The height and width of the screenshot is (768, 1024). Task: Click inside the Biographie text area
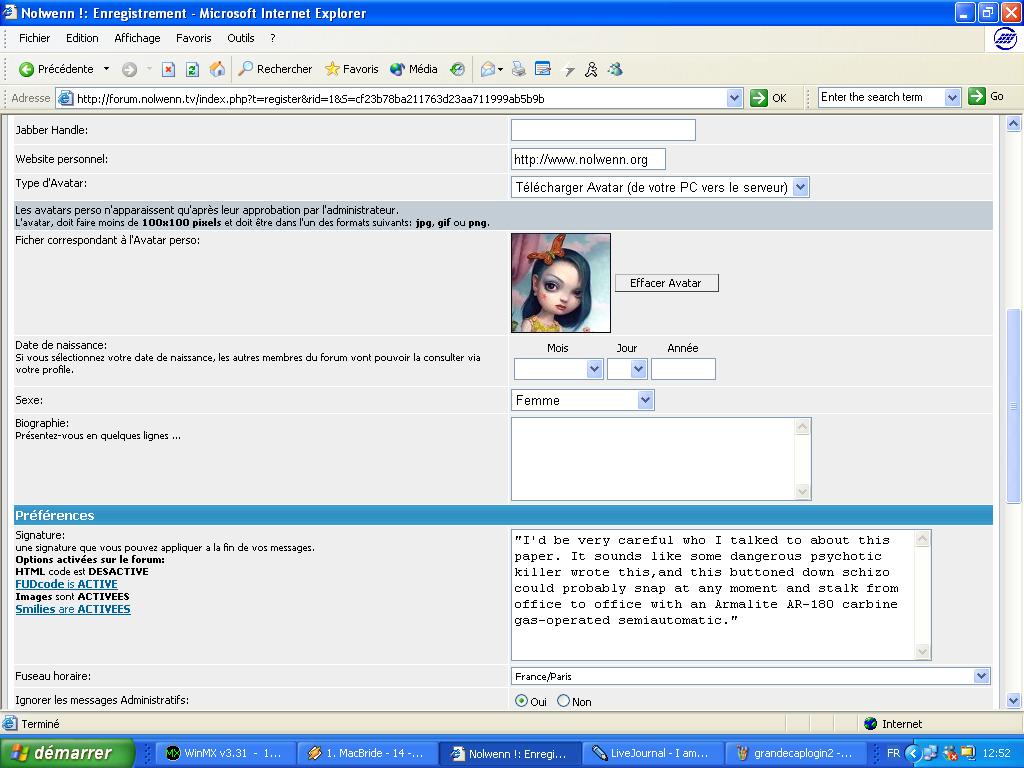click(x=653, y=458)
